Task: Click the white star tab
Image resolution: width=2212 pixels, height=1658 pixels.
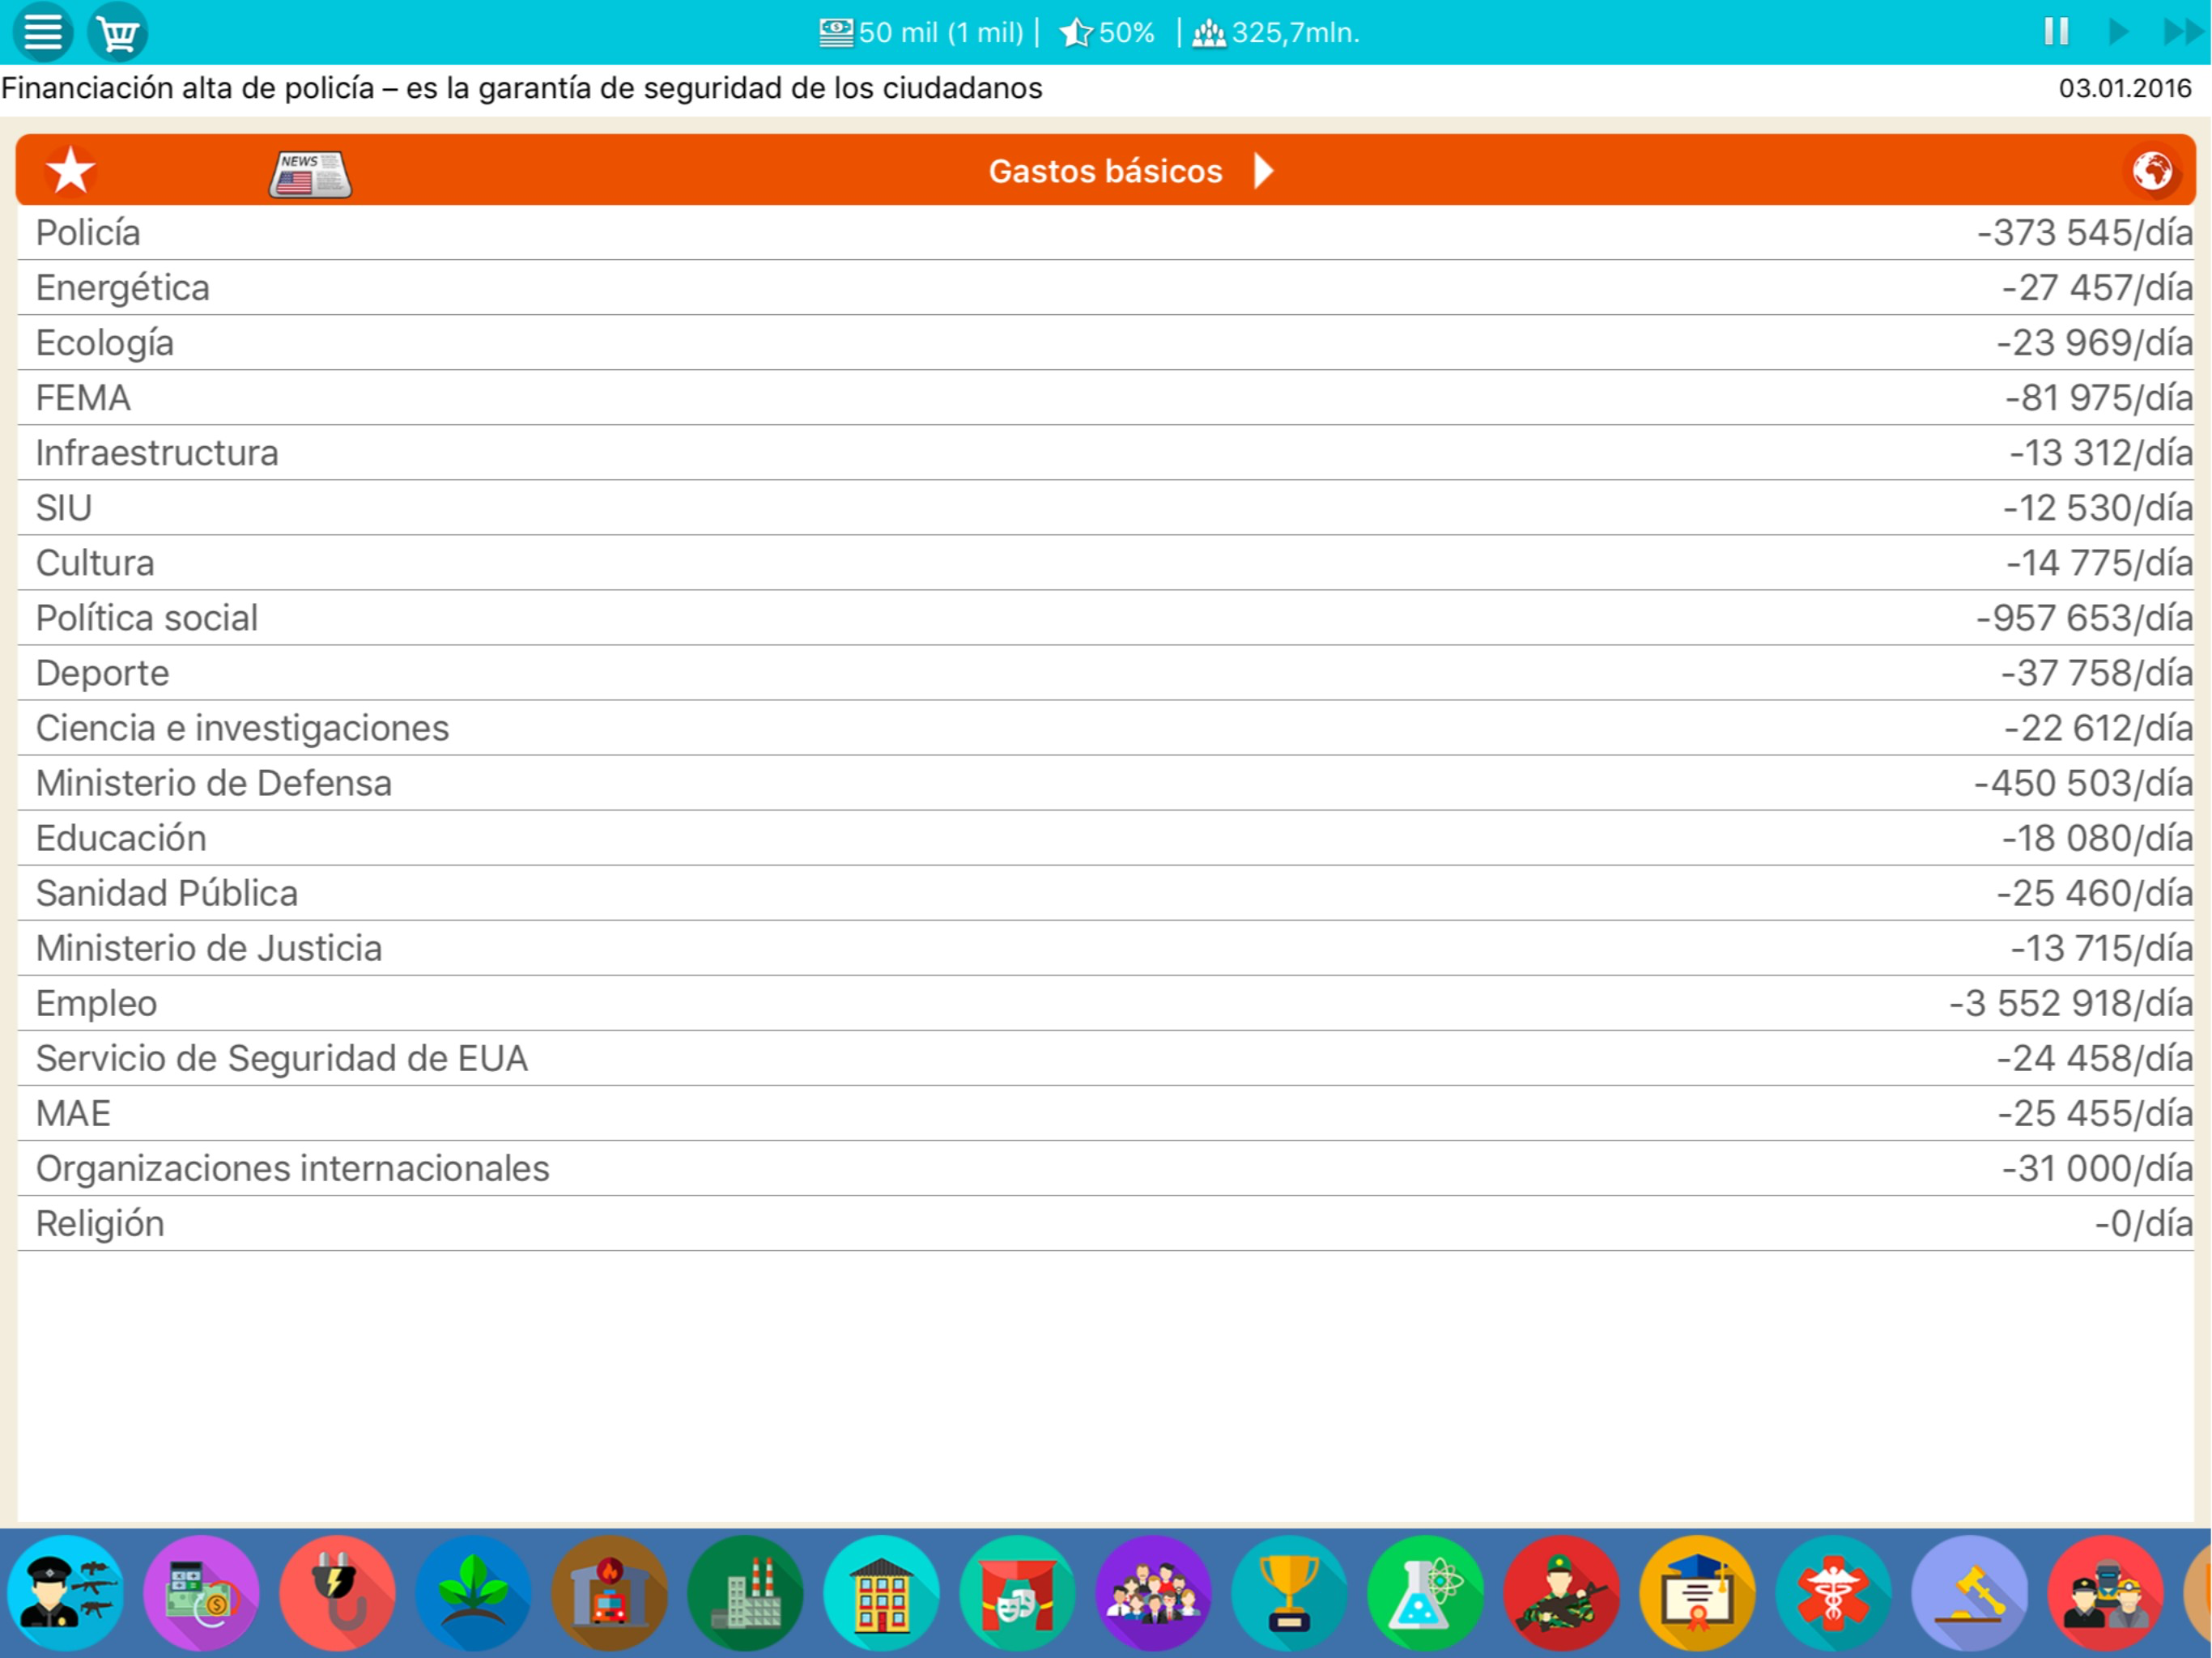Action: click(71, 171)
